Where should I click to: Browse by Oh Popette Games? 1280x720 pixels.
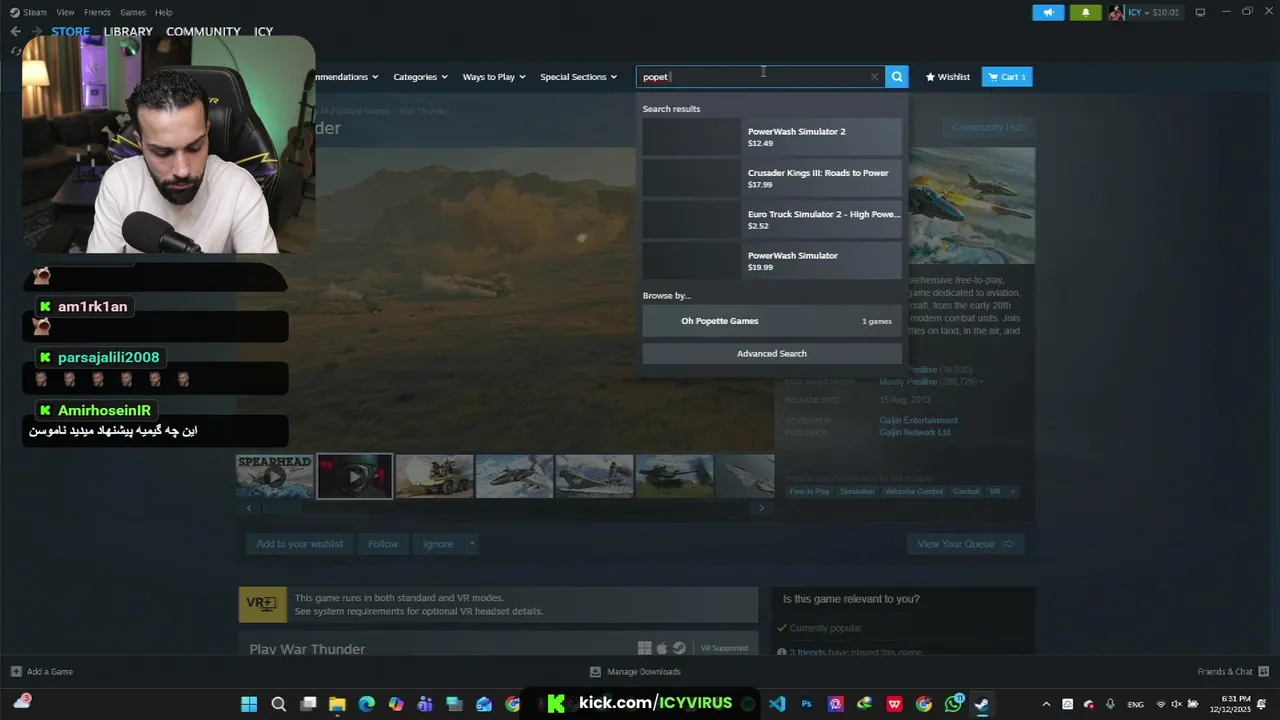771,321
